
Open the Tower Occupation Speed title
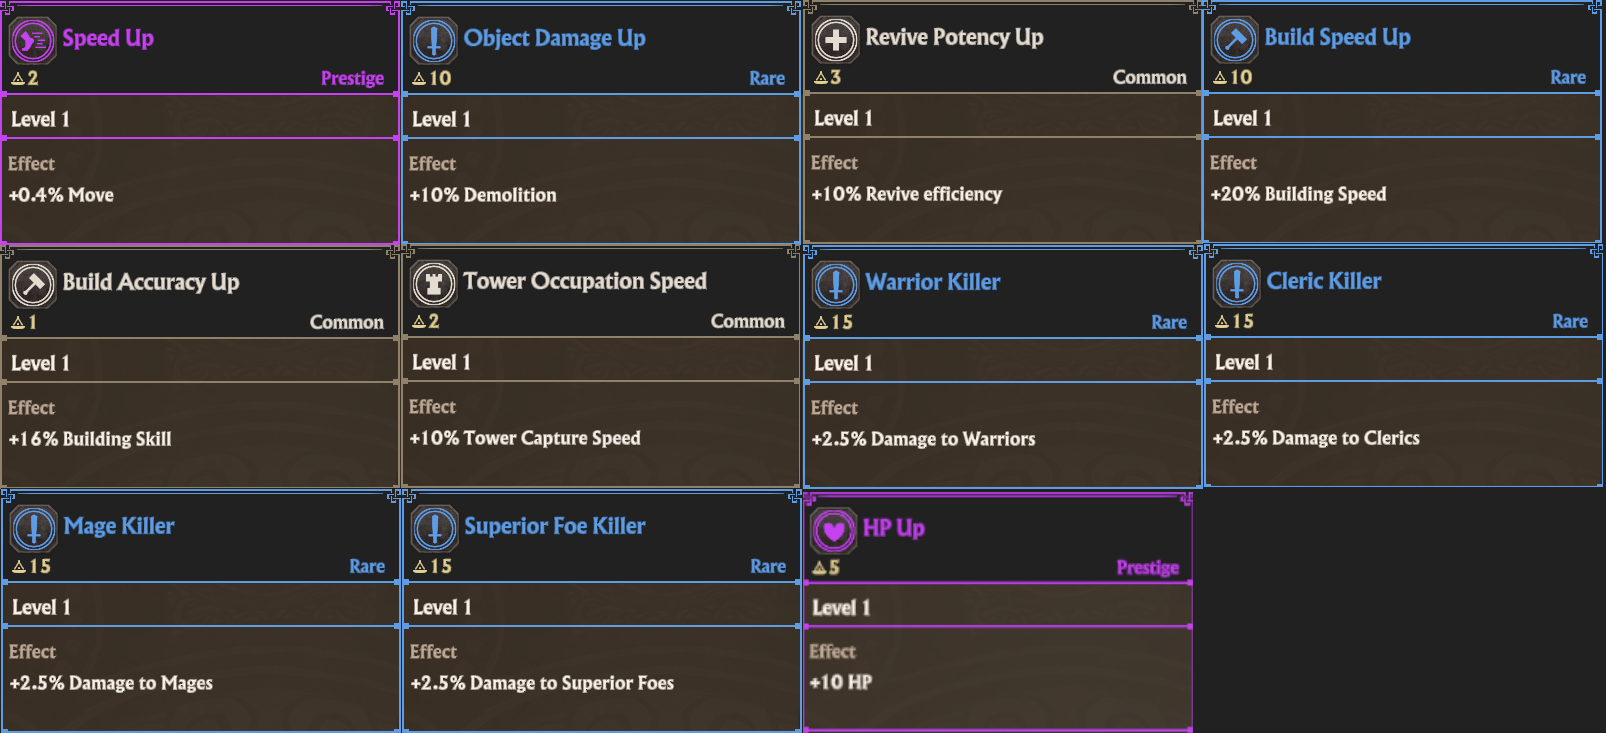tap(585, 282)
